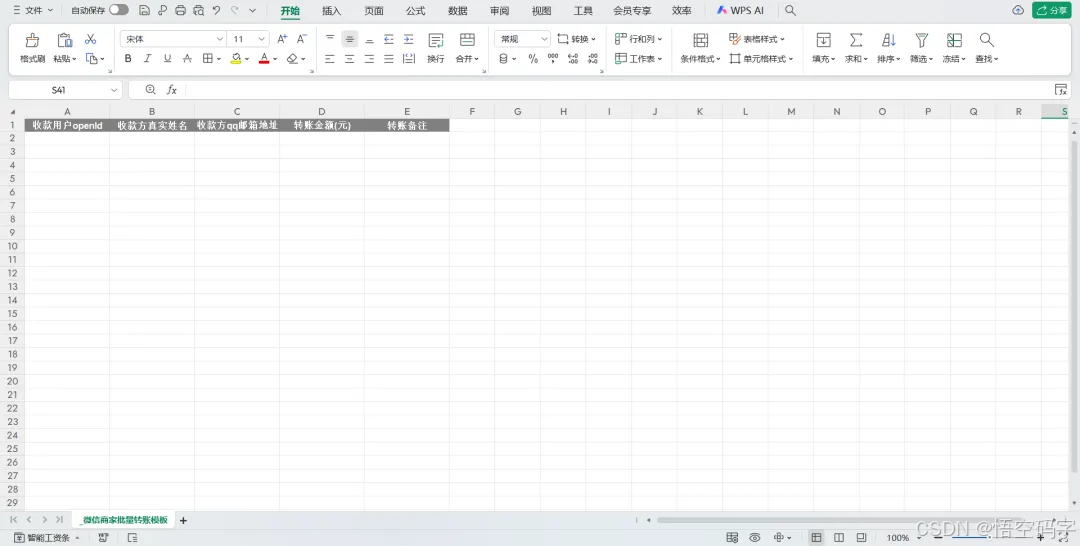Open the Rows and Columns (行和列) dropdown
1080x546 pixels.
click(638, 39)
